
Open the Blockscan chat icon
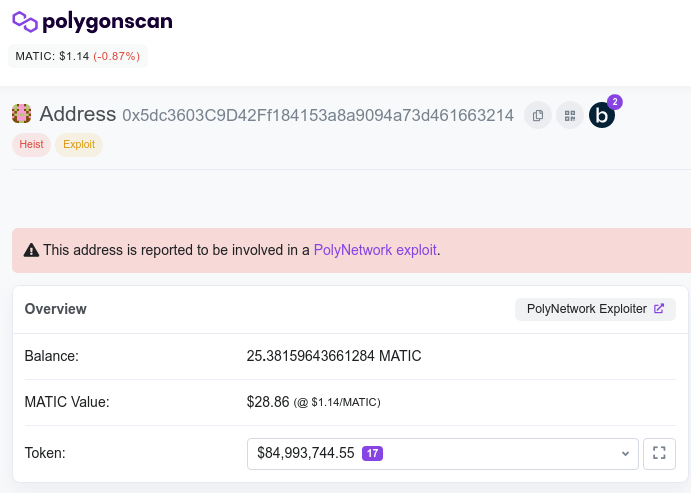601,116
